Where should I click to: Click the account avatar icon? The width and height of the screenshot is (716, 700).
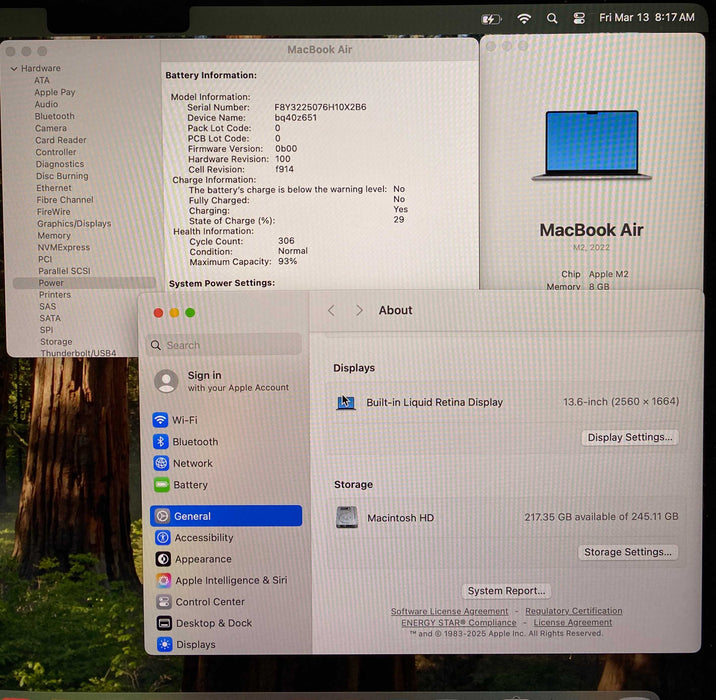pyautogui.click(x=166, y=381)
